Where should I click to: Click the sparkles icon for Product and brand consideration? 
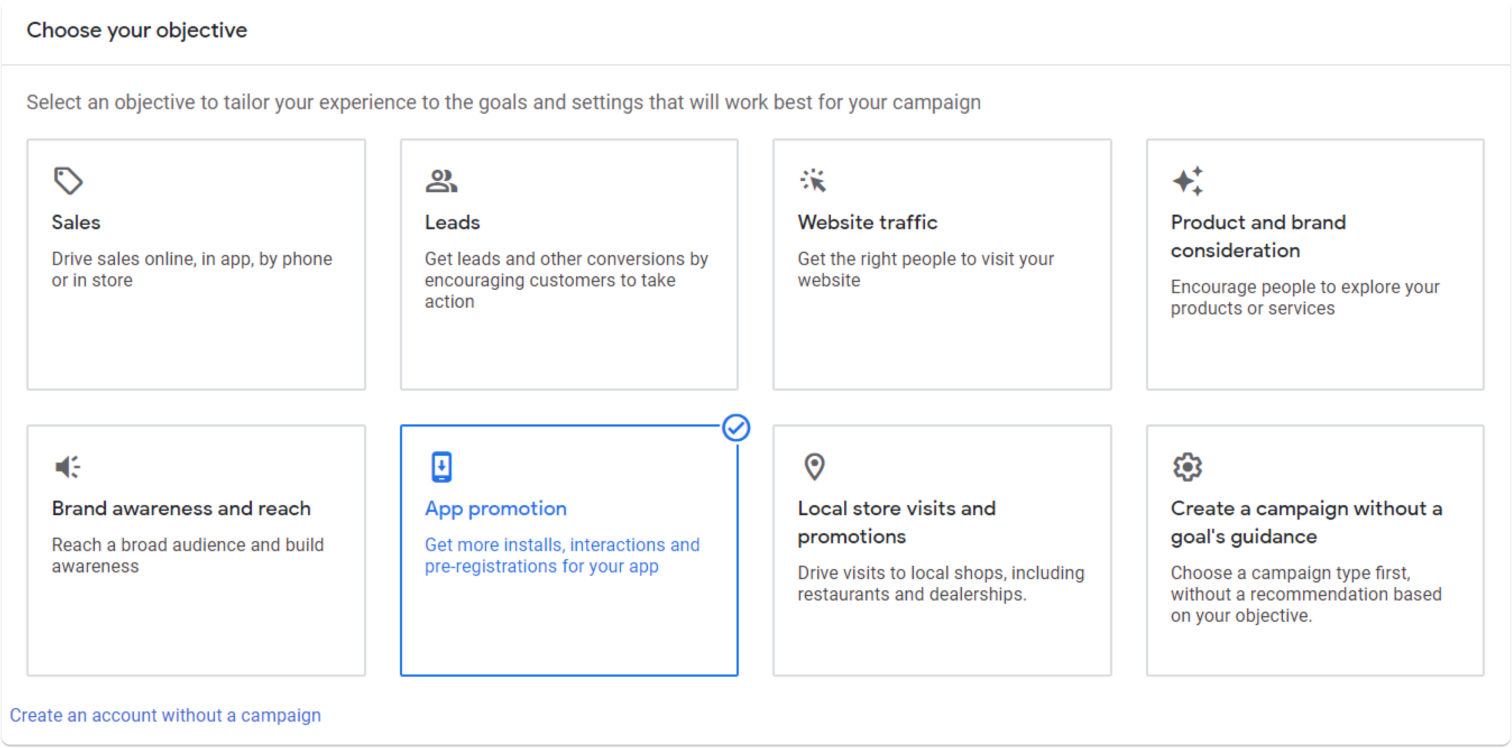click(1187, 179)
